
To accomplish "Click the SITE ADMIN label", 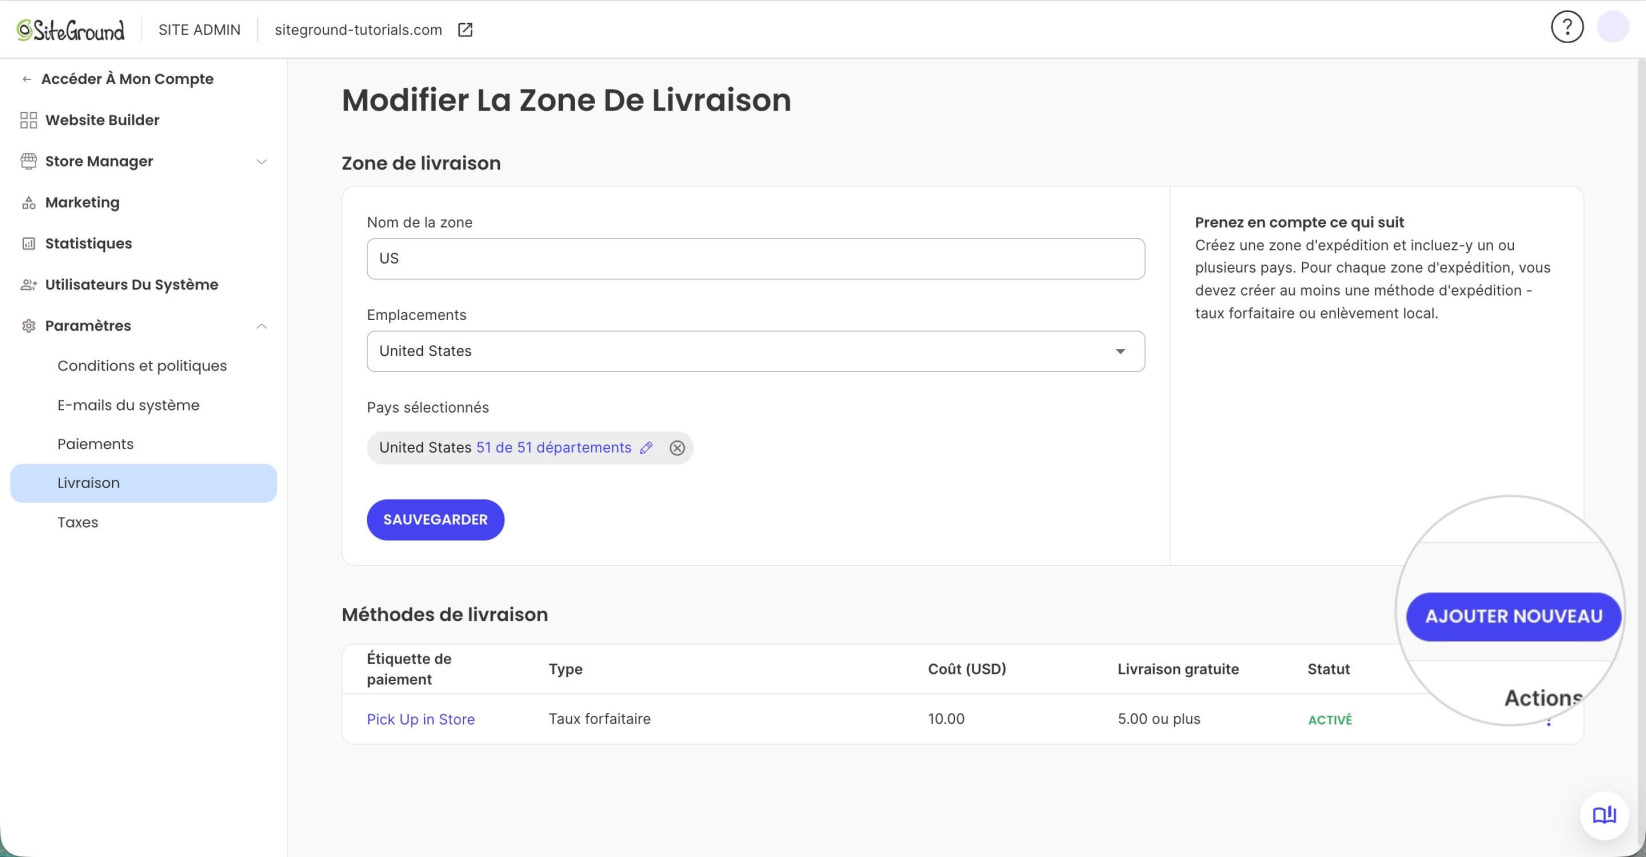I will pyautogui.click(x=199, y=30).
